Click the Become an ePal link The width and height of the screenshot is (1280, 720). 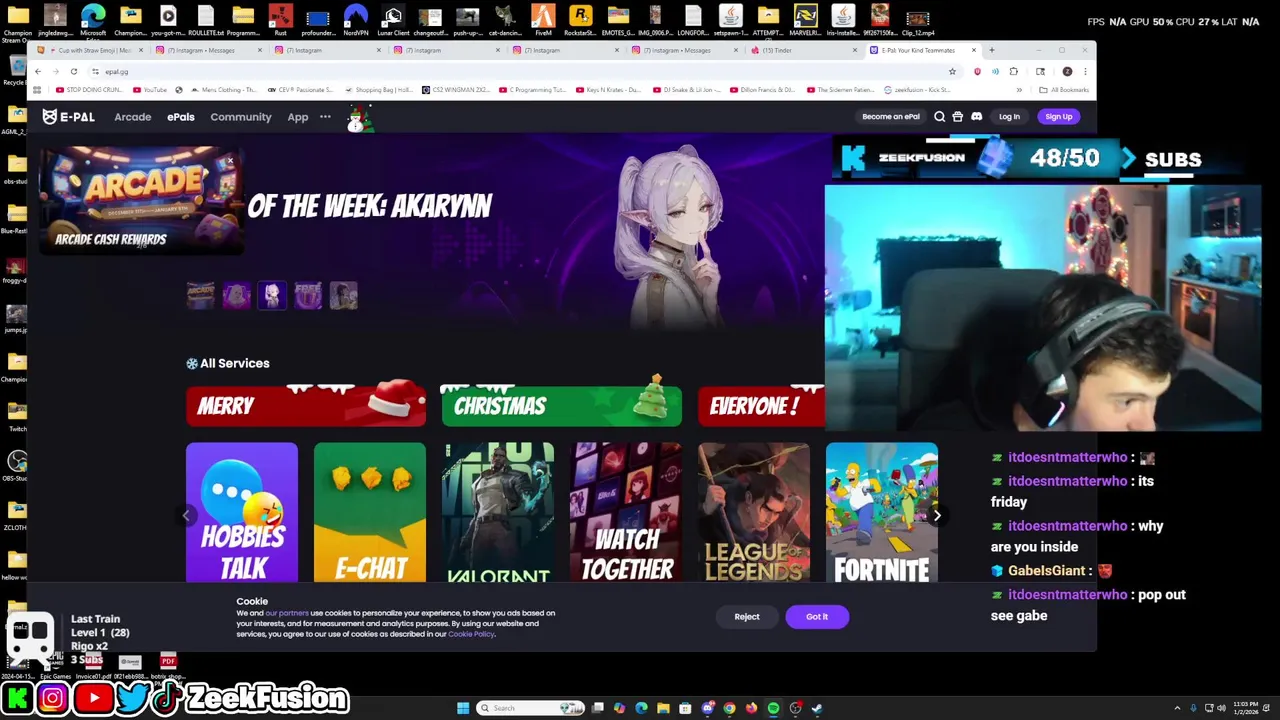coord(891,117)
